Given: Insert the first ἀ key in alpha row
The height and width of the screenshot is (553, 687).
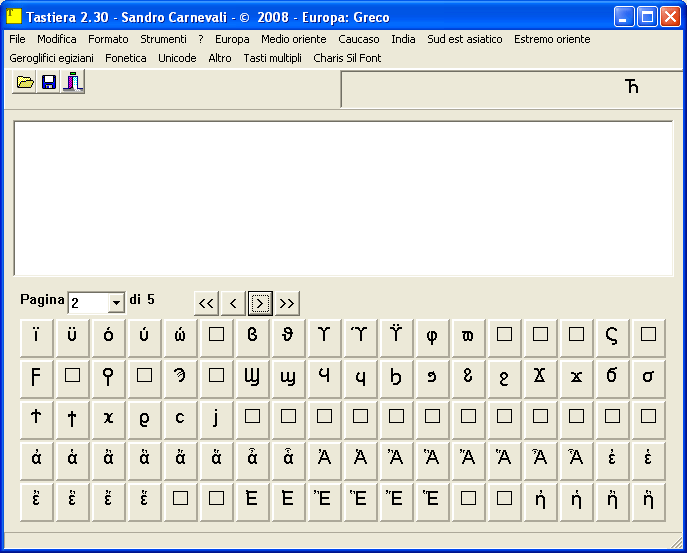Looking at the screenshot, I should coord(36,460).
